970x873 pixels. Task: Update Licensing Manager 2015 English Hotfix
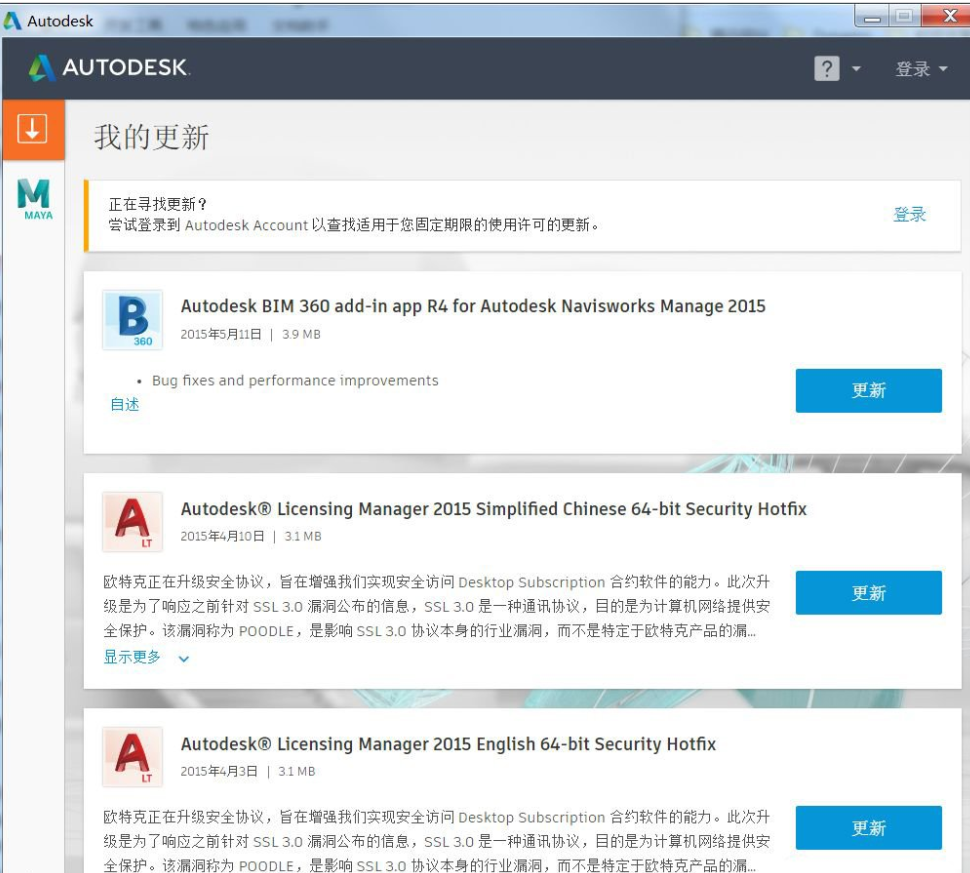click(869, 828)
